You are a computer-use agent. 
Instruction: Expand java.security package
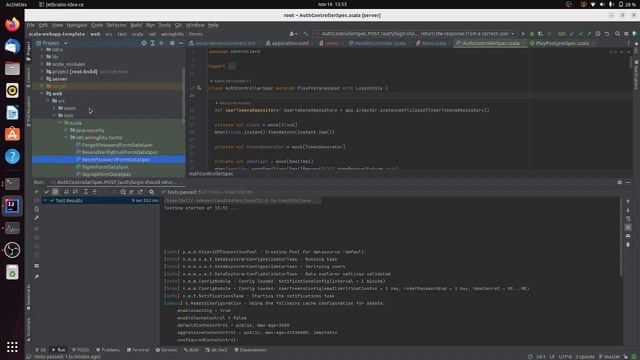[66, 130]
